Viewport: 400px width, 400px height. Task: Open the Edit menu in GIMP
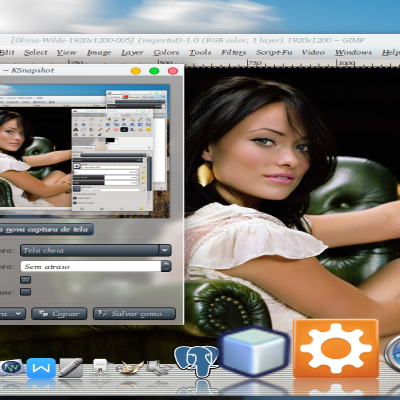tap(7, 52)
